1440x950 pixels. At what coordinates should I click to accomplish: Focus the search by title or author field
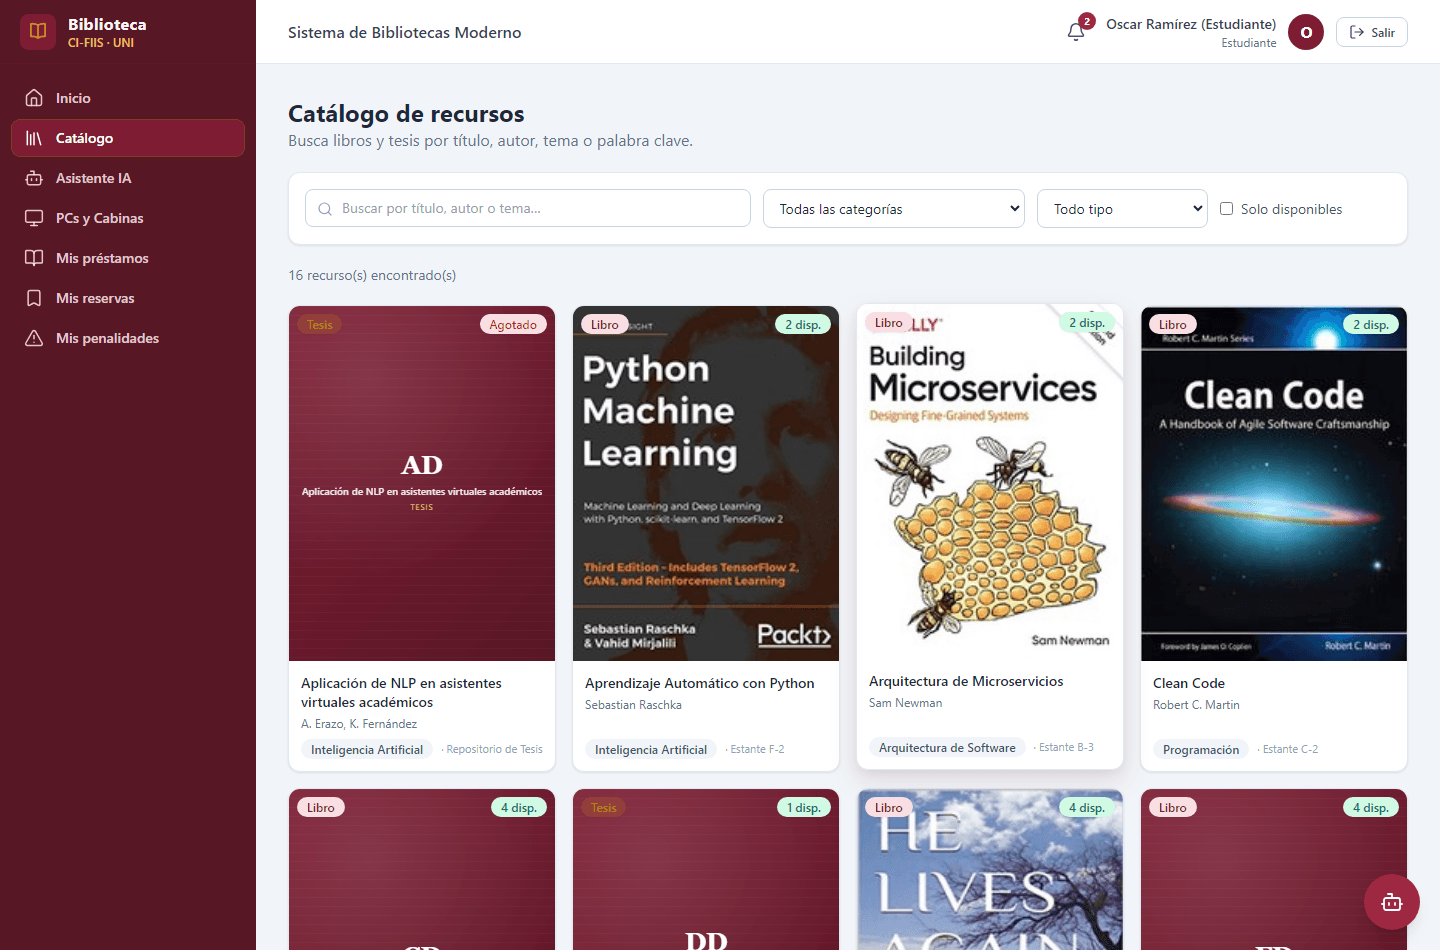tap(528, 208)
